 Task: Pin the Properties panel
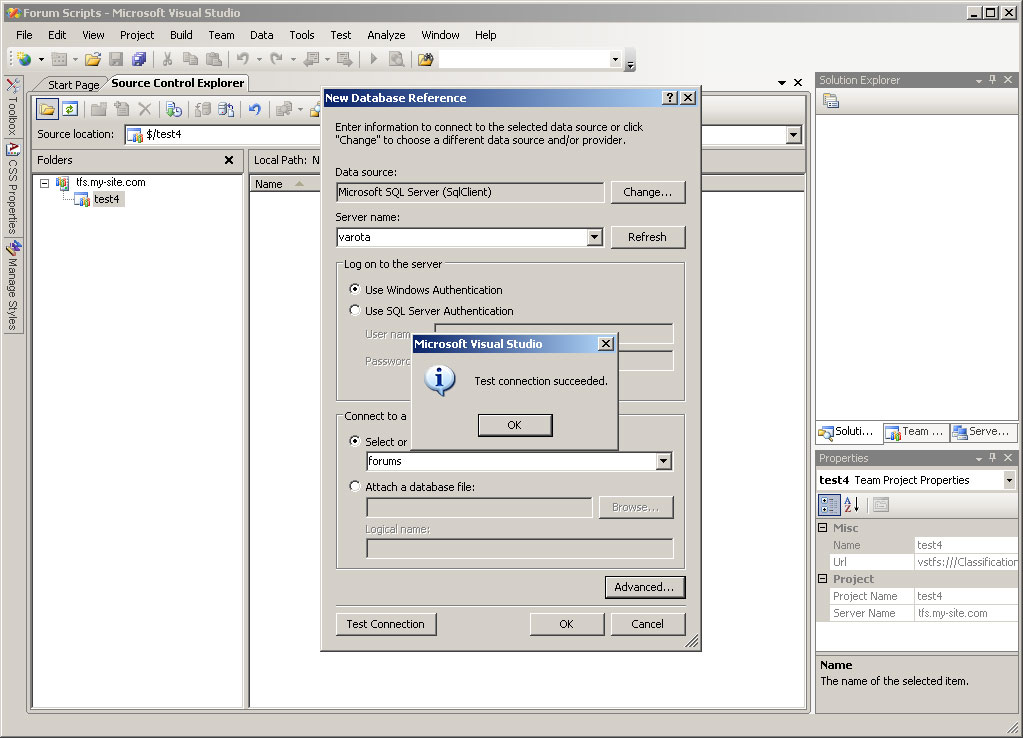(993, 457)
